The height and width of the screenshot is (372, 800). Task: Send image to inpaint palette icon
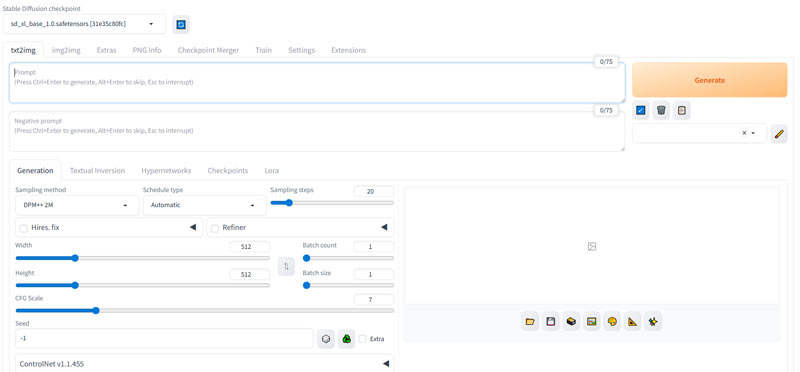[612, 321]
